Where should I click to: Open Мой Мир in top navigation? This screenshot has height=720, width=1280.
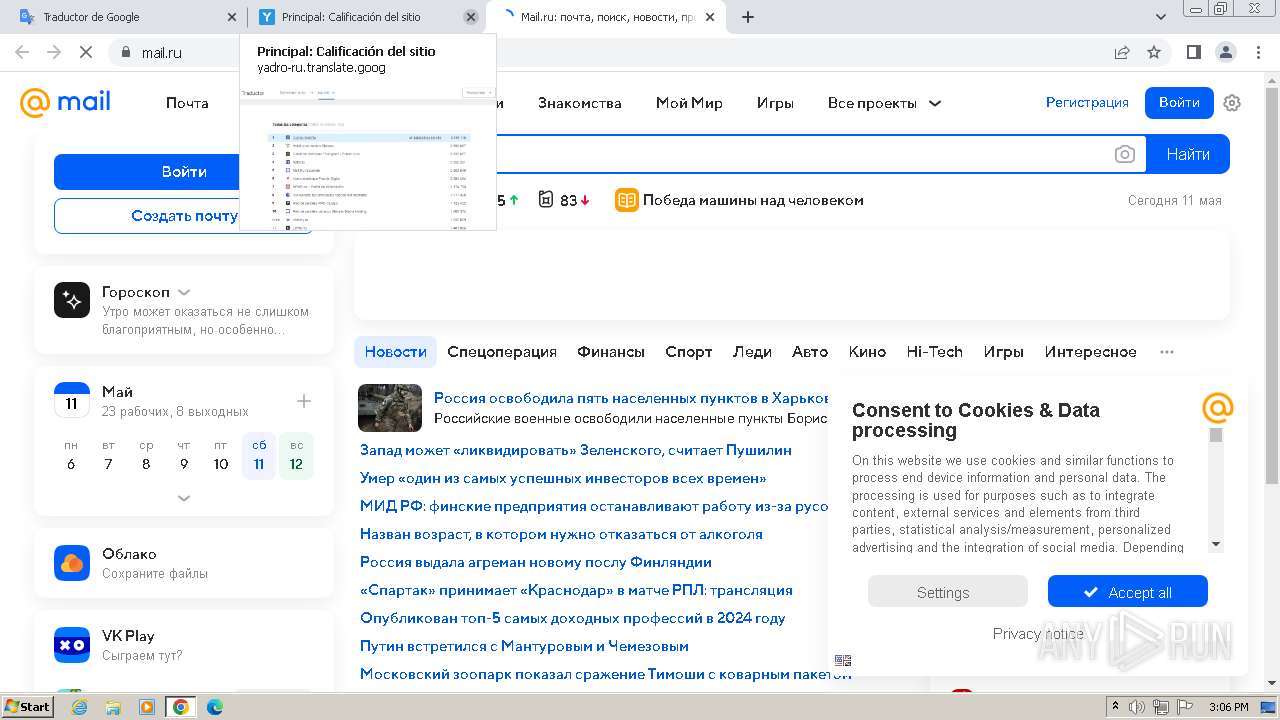point(689,103)
